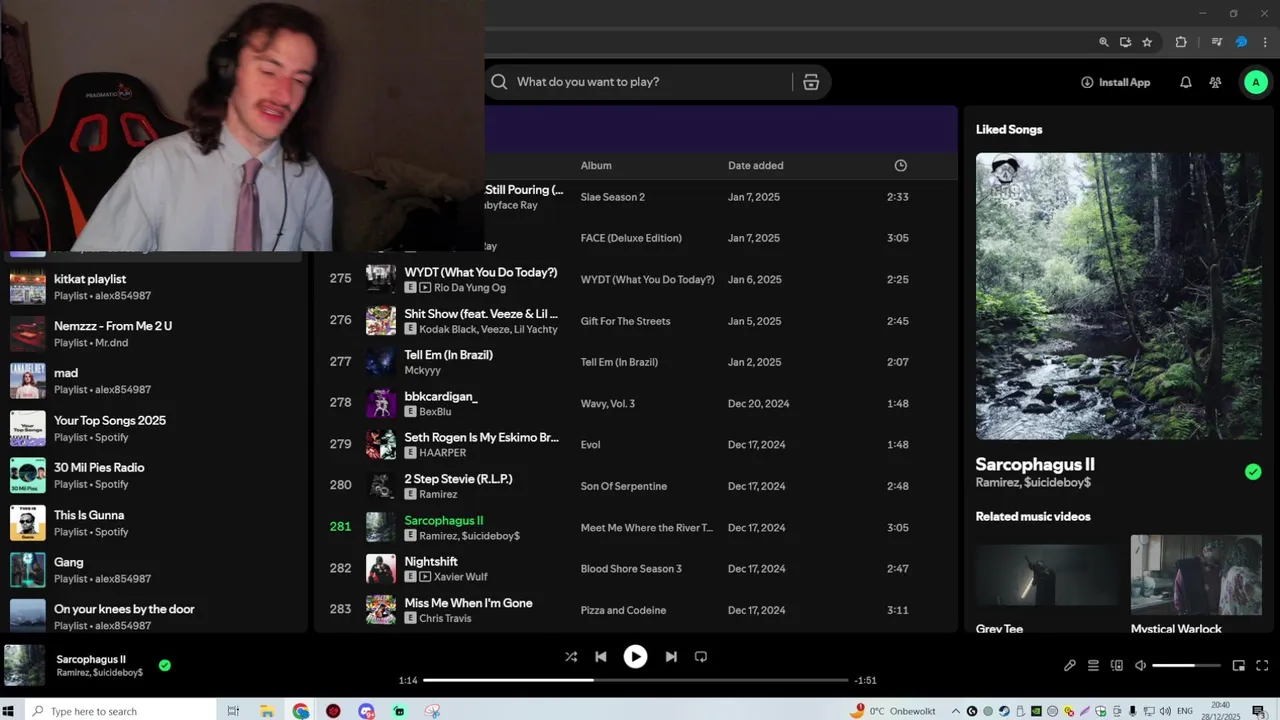
Task: Bookmark this page with the star
Action: click(x=1147, y=42)
